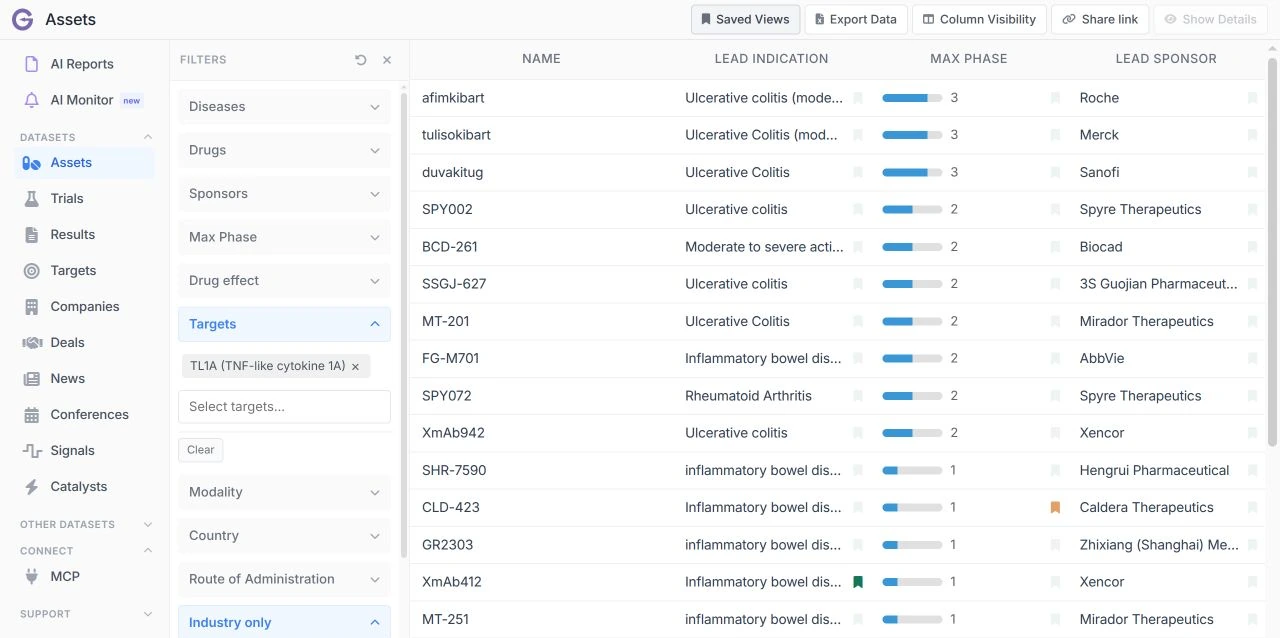The image size is (1280, 638).
Task: Click the main table vertical scrollbar
Action: 1273,252
